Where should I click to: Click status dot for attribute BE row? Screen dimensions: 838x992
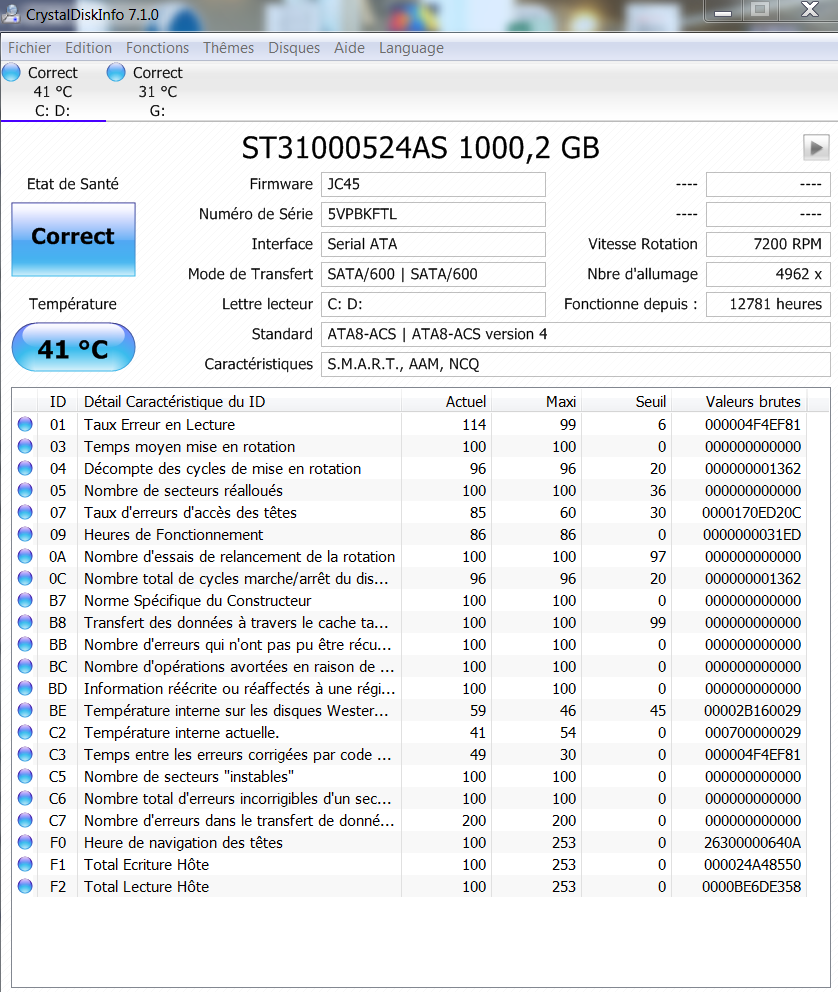coord(25,710)
